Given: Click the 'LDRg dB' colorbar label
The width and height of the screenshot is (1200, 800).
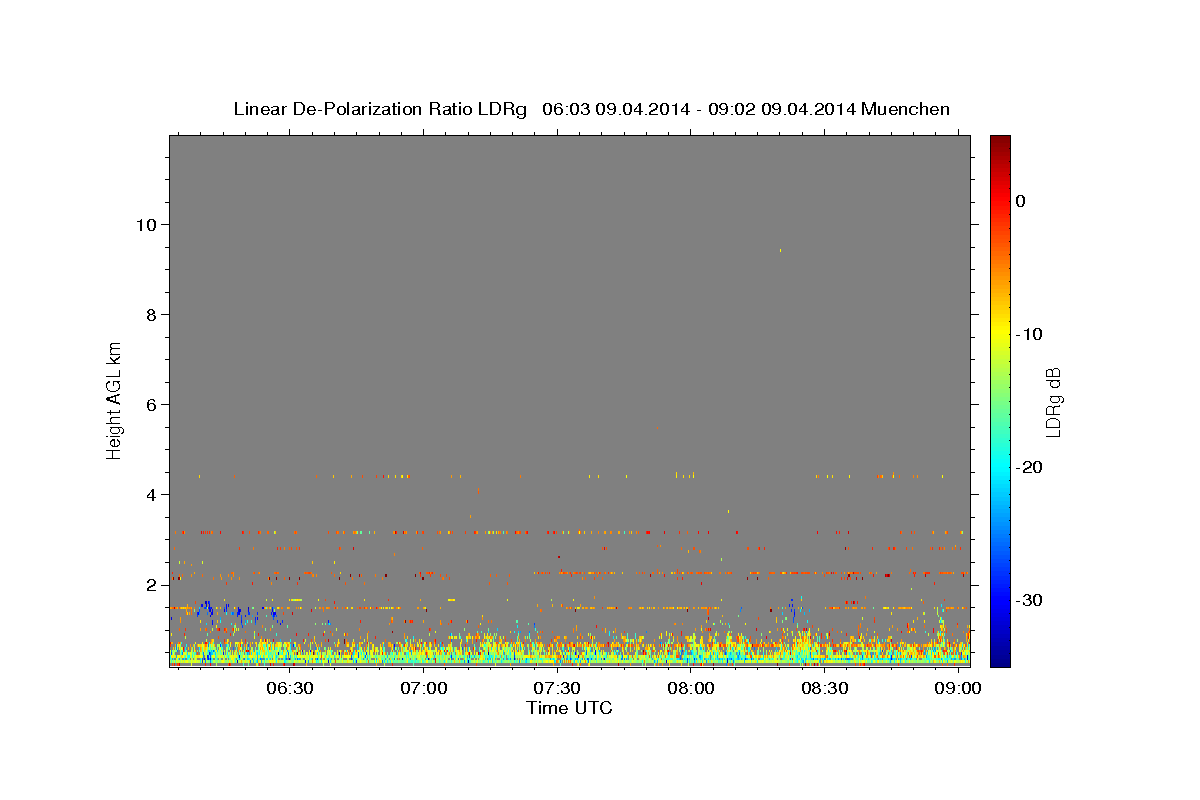Looking at the screenshot, I should (x=1052, y=402).
